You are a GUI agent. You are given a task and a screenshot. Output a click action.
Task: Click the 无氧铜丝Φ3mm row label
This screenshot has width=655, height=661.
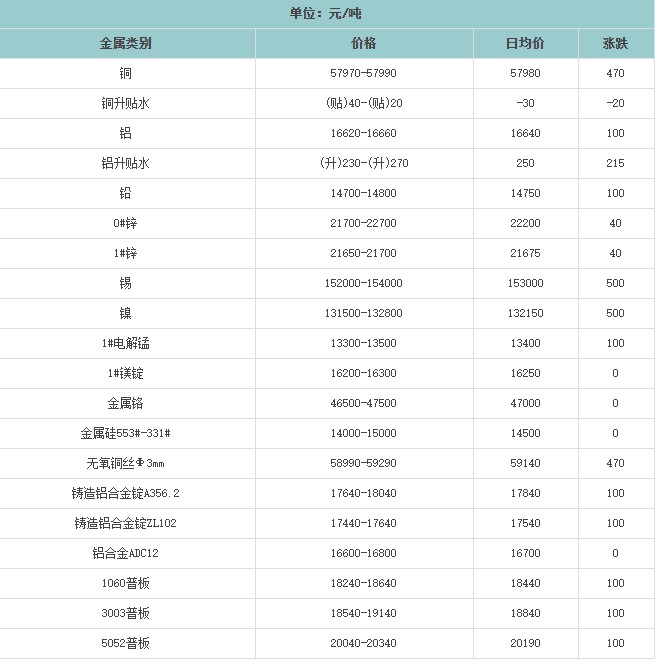pos(126,464)
